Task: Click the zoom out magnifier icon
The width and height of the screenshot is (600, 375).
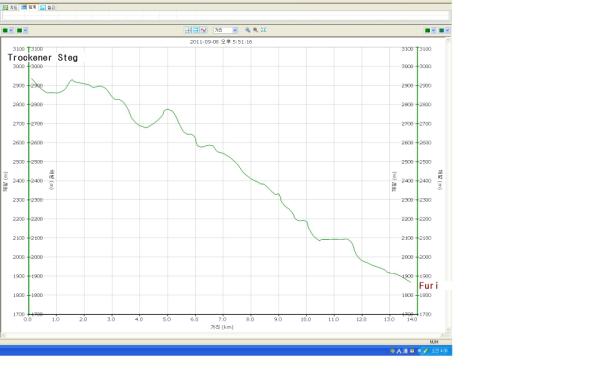Action: 255,30
